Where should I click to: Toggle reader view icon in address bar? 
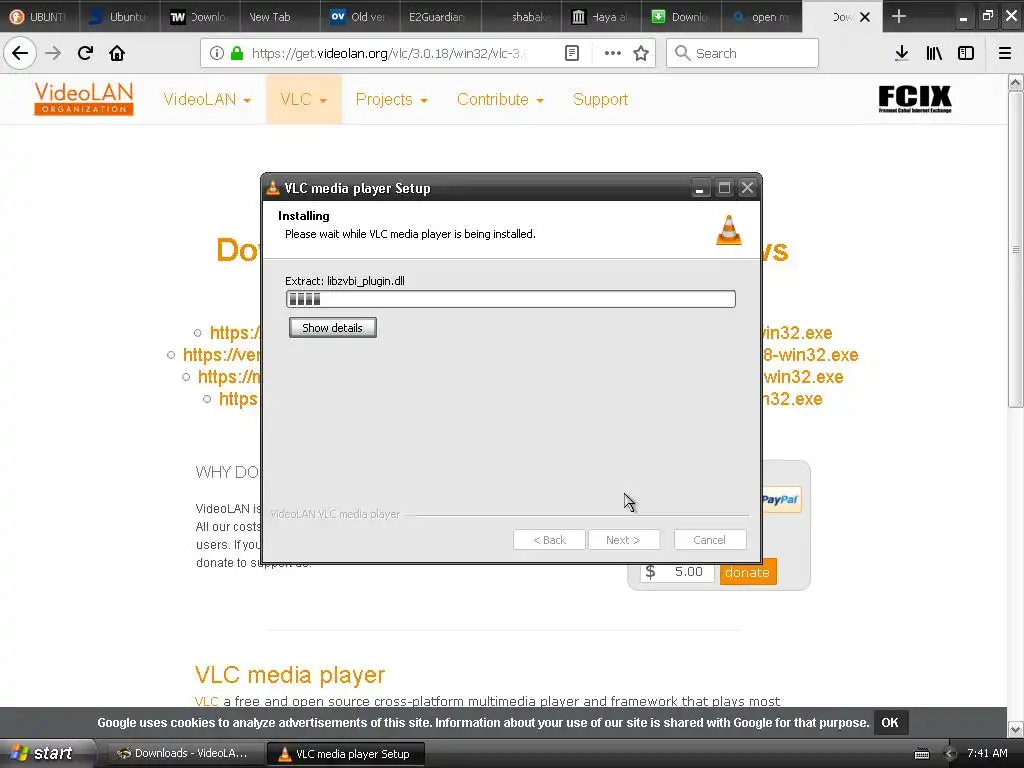pyautogui.click(x=571, y=53)
